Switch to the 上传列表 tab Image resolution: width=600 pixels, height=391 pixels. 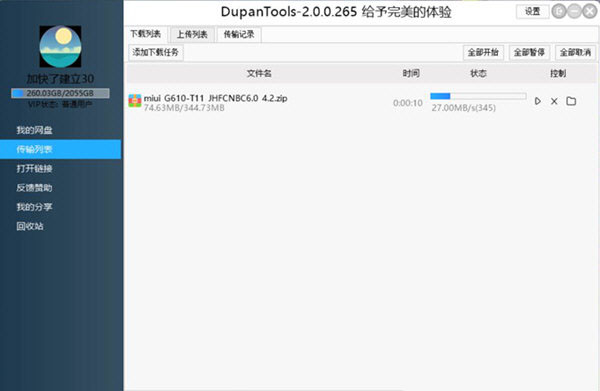click(192, 34)
